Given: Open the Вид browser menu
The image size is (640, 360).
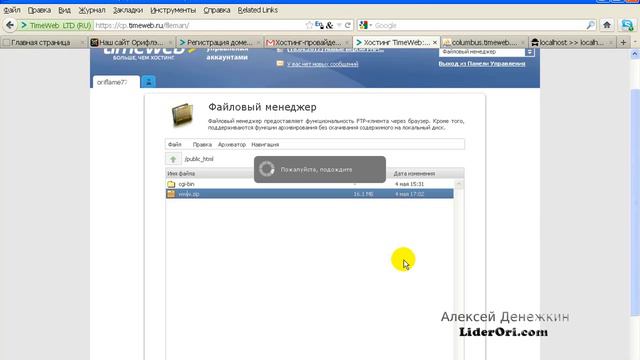Looking at the screenshot, I should click(x=64, y=10).
